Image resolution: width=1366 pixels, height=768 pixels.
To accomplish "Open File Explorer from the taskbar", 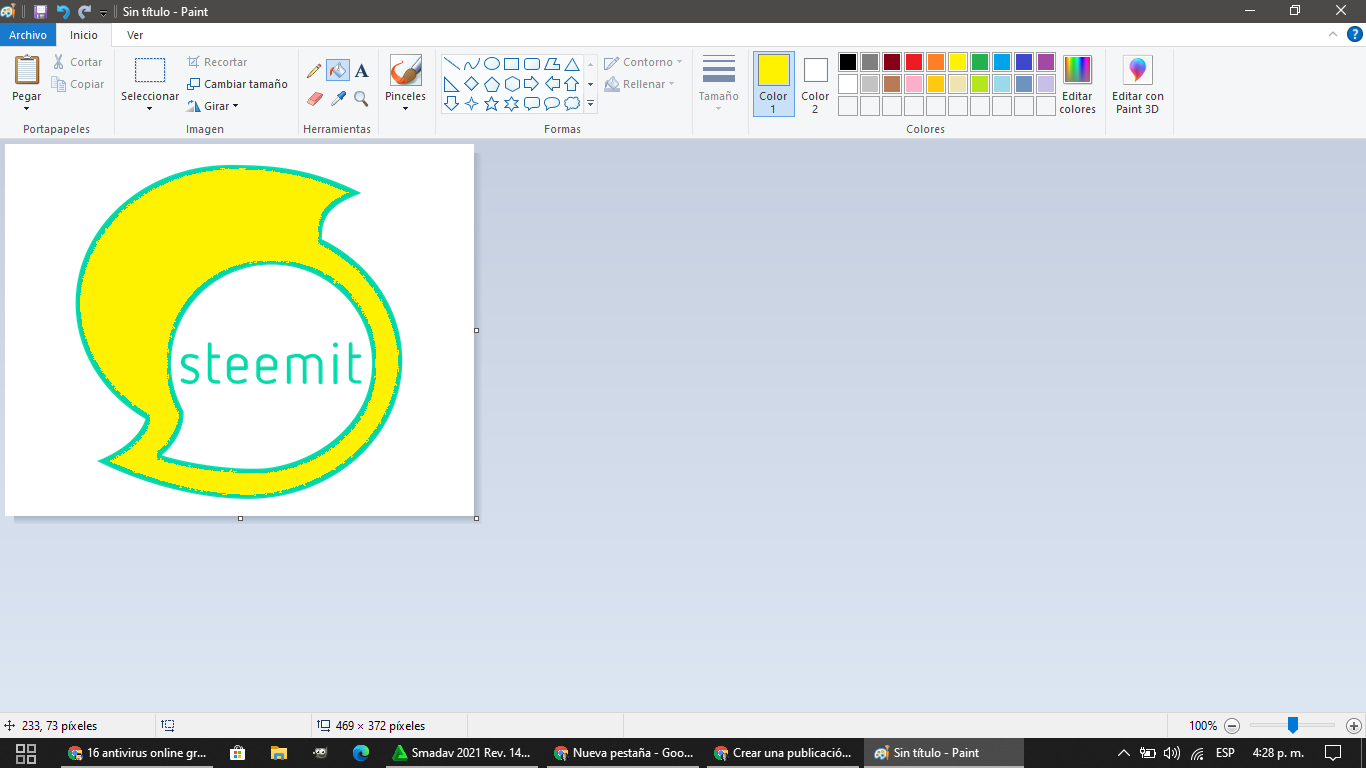I will tap(278, 753).
